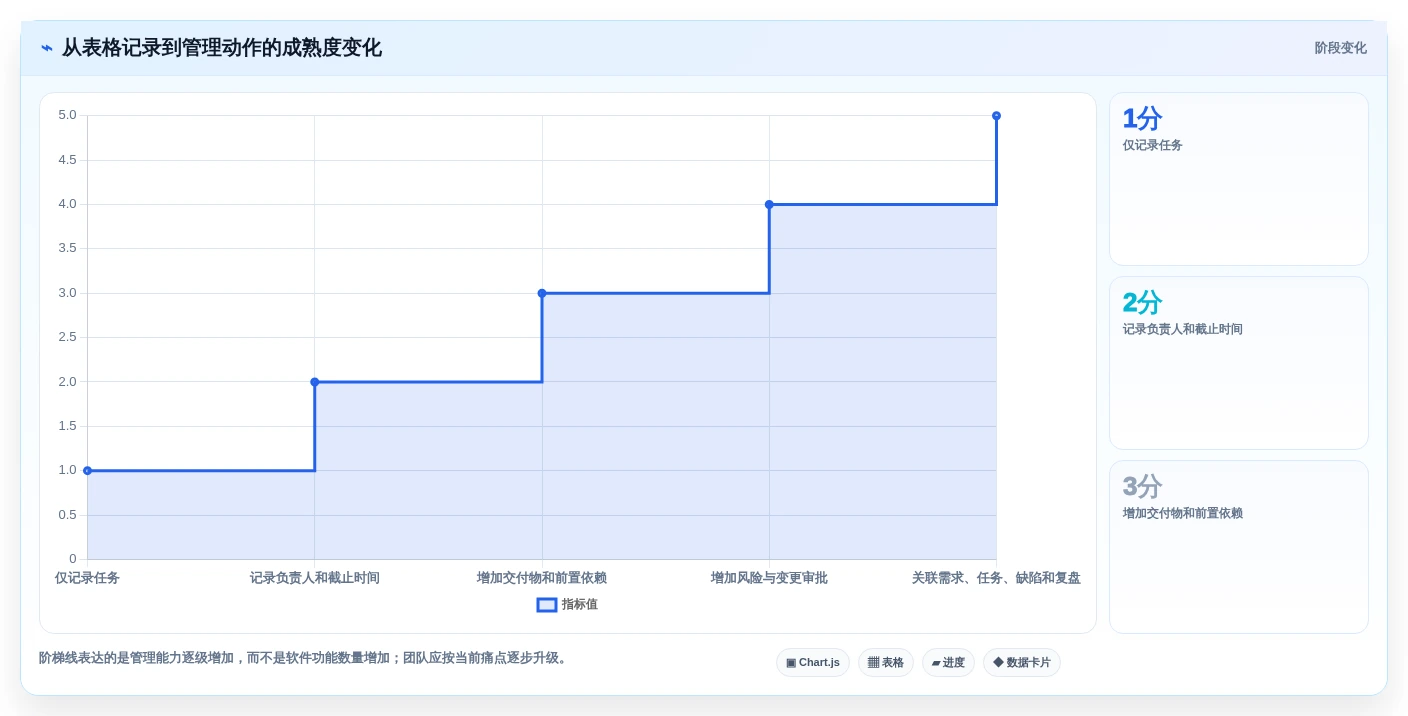
Task: Click the data point at value 3.0
Action: click(x=542, y=293)
